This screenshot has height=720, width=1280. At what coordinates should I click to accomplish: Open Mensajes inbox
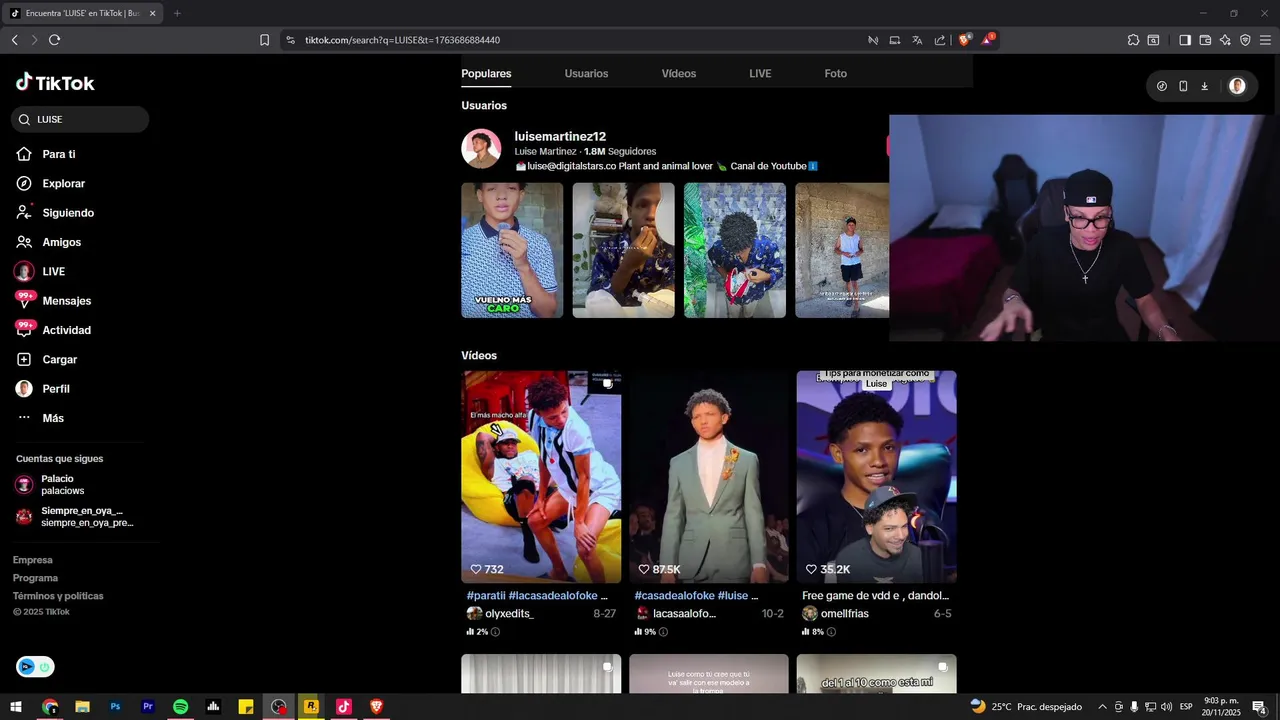(54, 301)
